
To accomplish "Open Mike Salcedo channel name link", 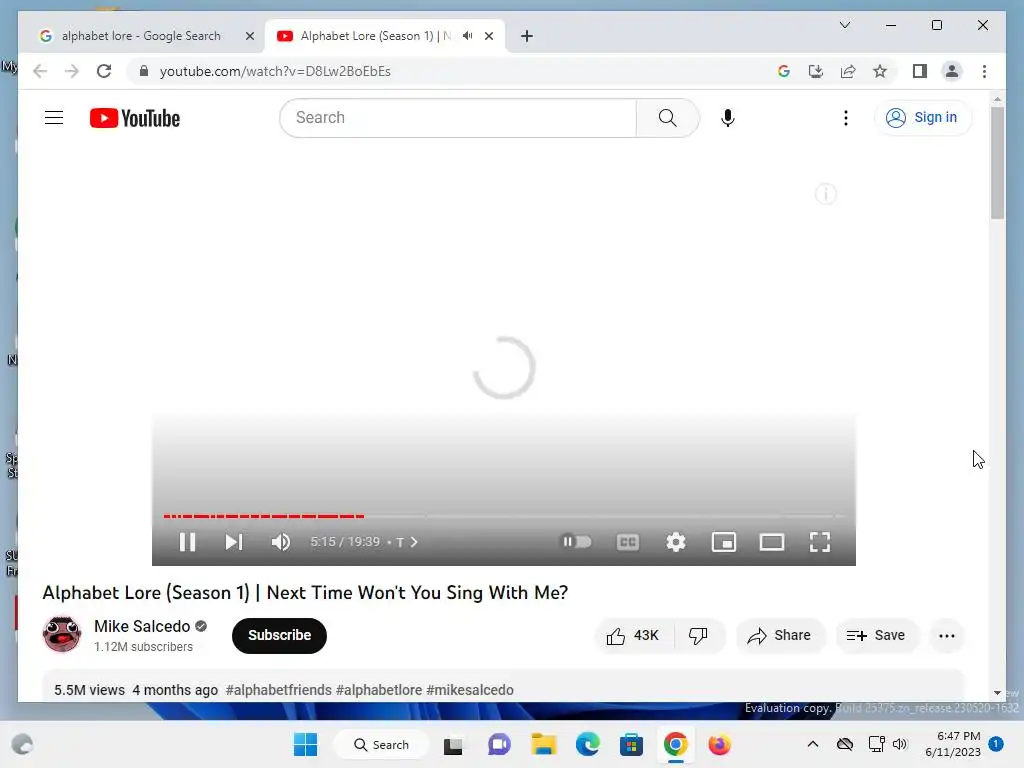I will [142, 626].
